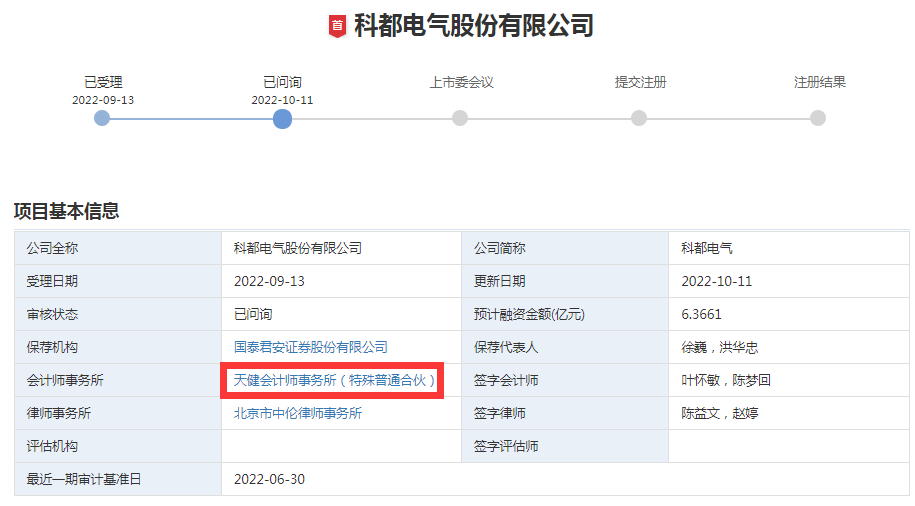Click the 审核状态 label cell
The width and height of the screenshot is (915, 506).
pos(118,314)
